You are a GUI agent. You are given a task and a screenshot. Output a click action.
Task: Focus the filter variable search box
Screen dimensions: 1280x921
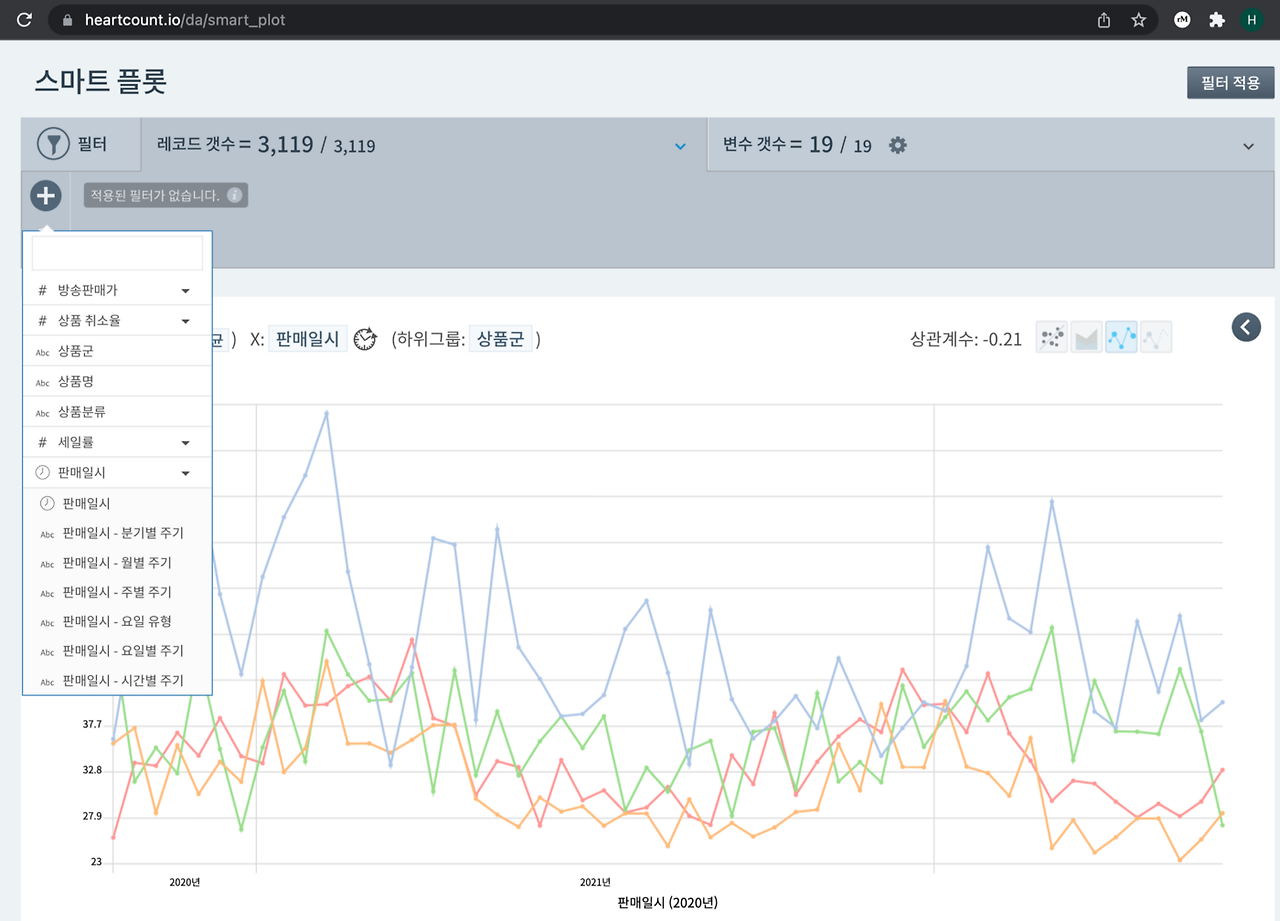tap(117, 254)
